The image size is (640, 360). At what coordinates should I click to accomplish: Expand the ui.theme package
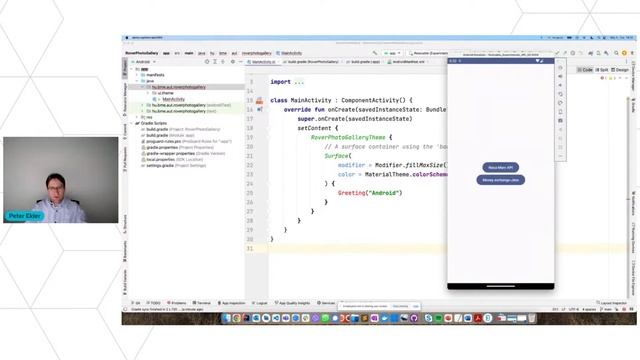149,93
